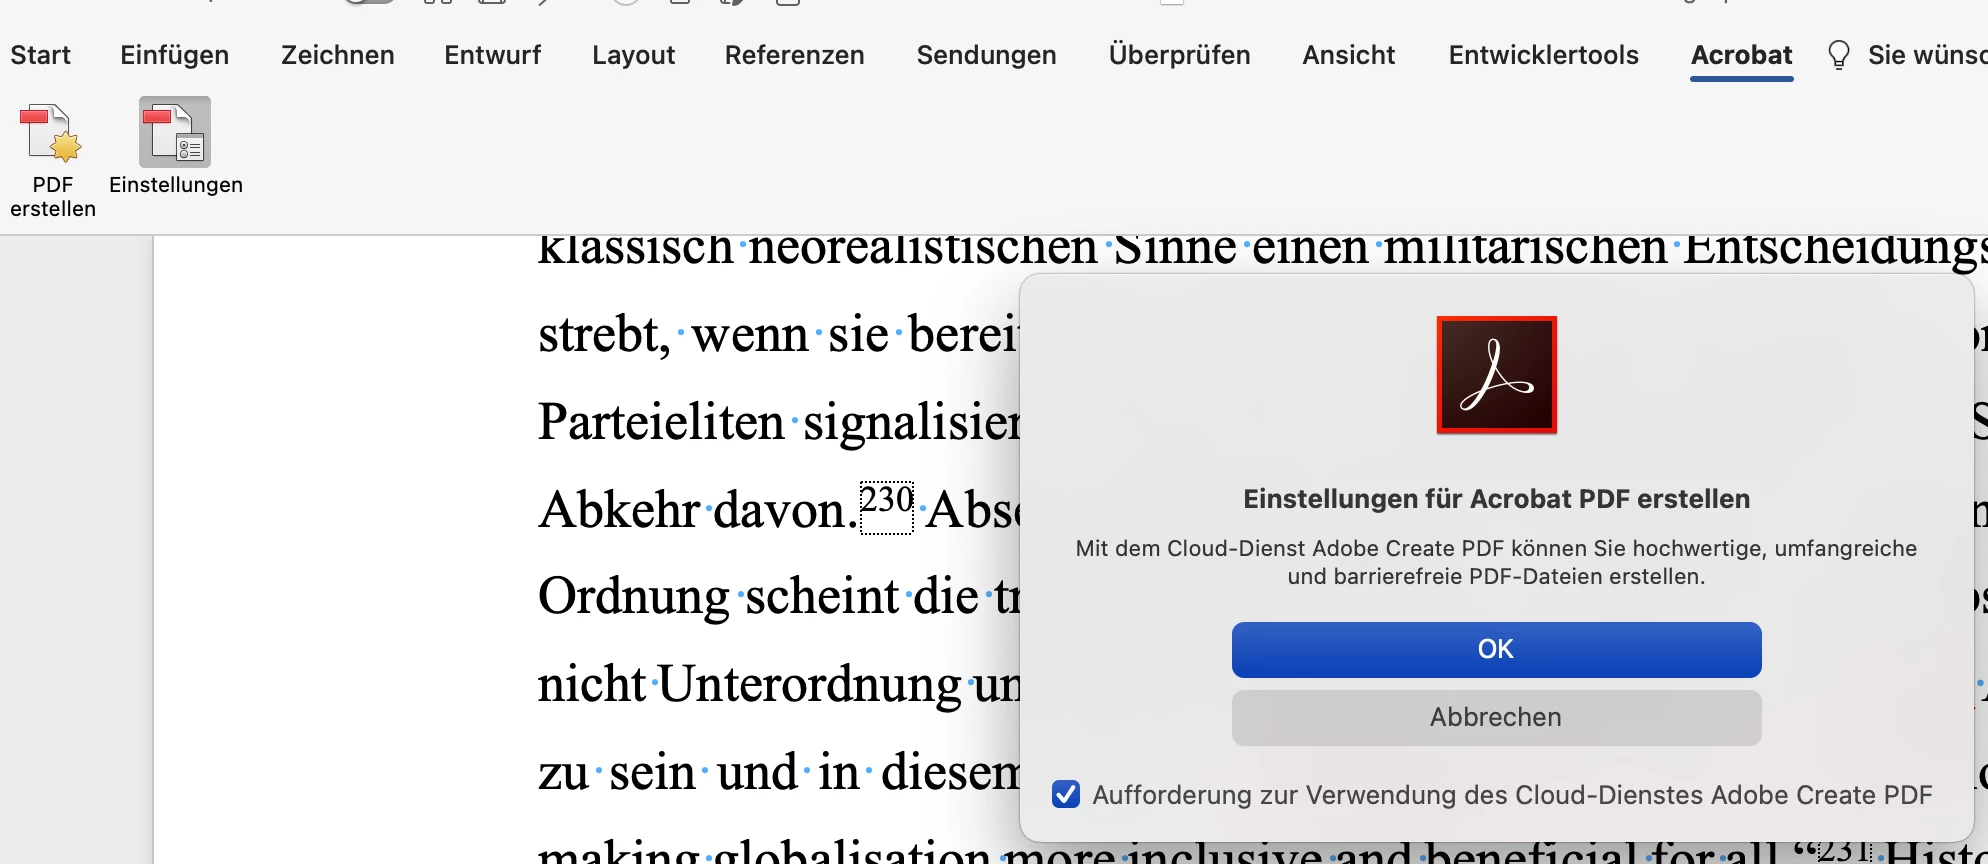Open the Einstellungen ribbon icon
Screen dimensions: 1988x864
175,132
